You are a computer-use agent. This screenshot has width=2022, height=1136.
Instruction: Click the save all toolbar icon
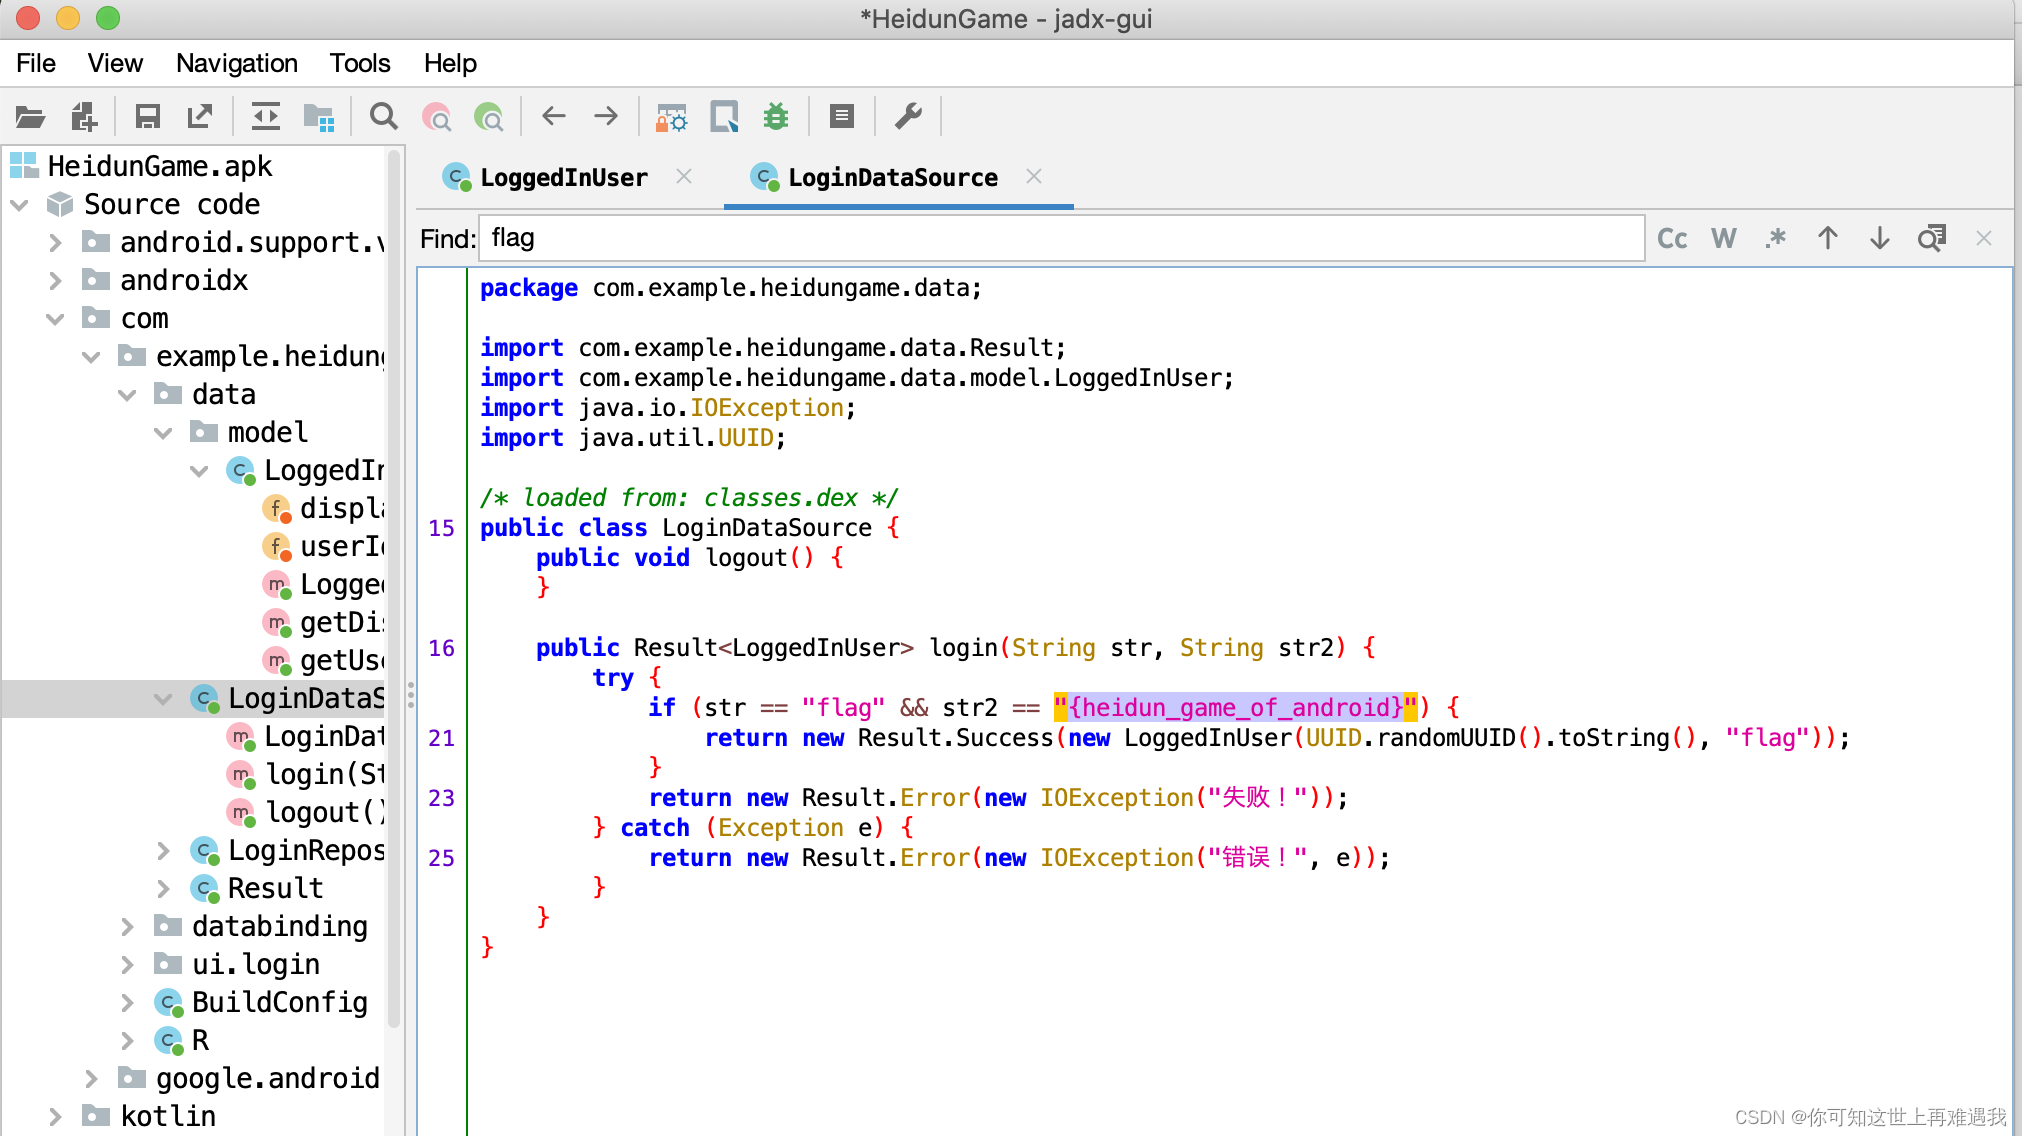[x=148, y=117]
